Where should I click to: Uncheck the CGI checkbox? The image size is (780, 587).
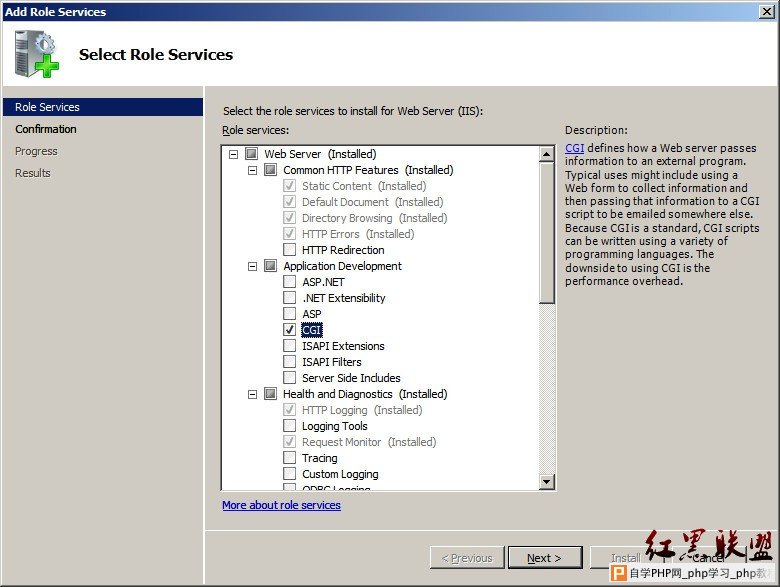point(290,329)
